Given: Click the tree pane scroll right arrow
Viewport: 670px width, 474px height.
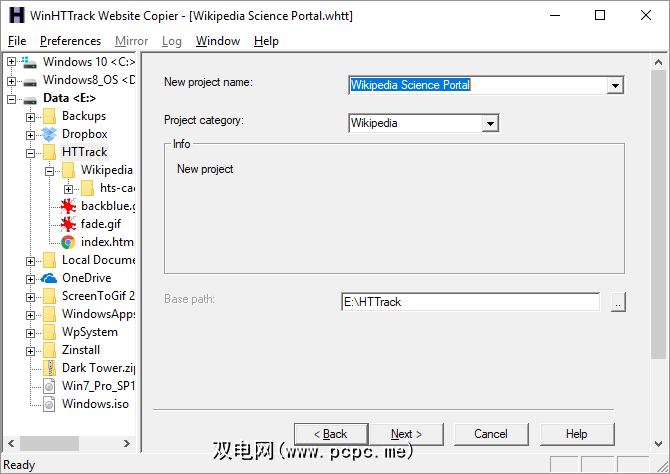Looking at the screenshot, I should click(127, 443).
